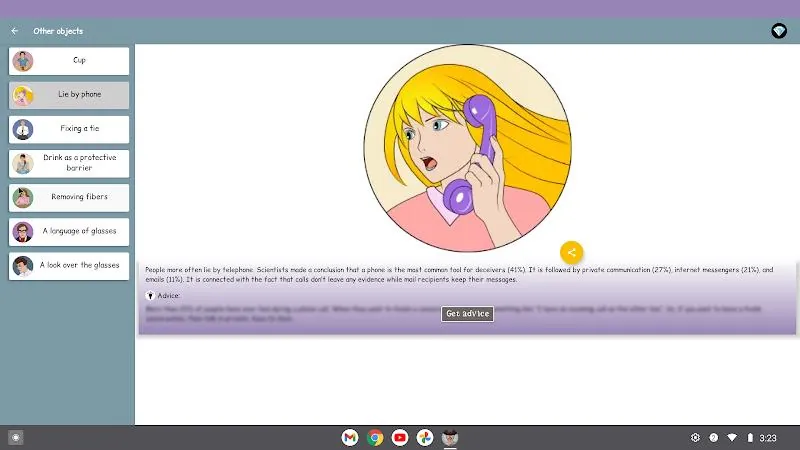Tap the yellow share button

(571, 252)
